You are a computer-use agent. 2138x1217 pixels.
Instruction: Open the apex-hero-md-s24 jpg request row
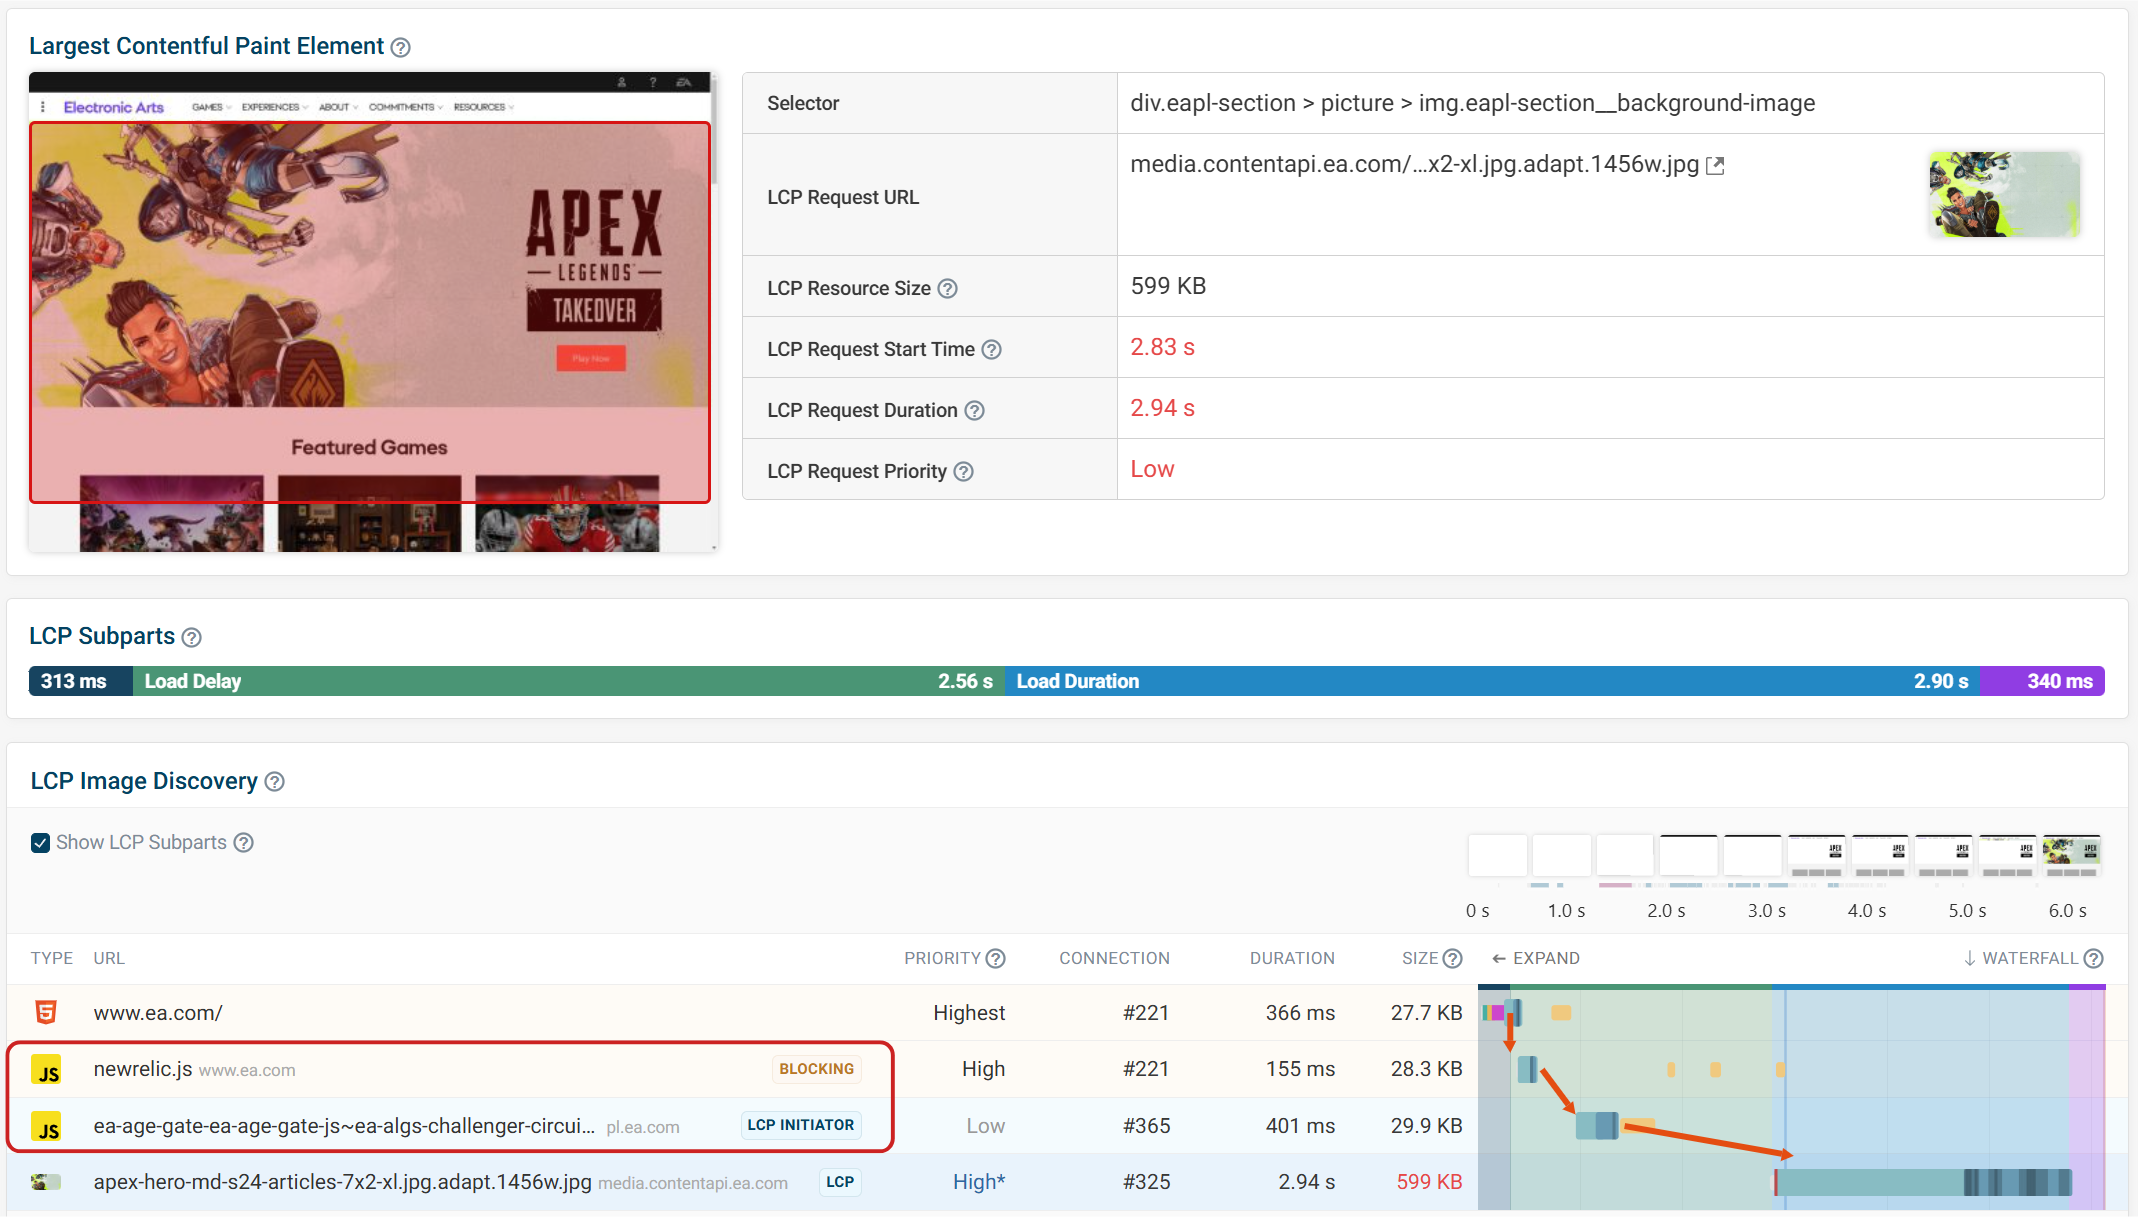click(1067, 1182)
